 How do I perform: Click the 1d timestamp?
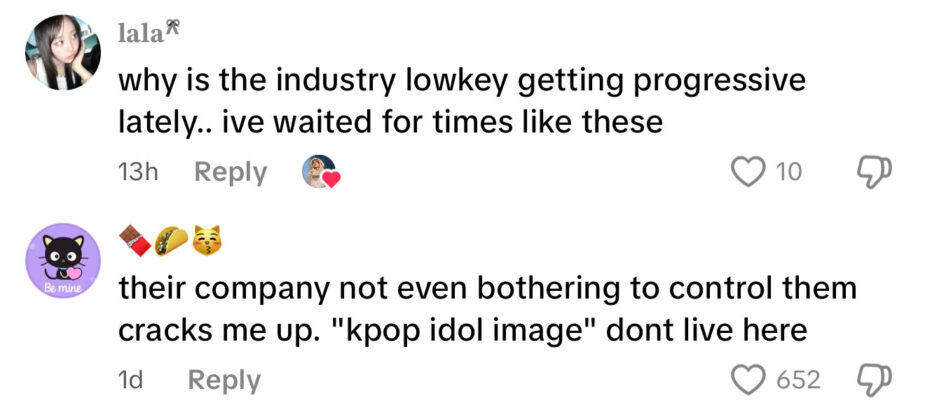click(133, 380)
